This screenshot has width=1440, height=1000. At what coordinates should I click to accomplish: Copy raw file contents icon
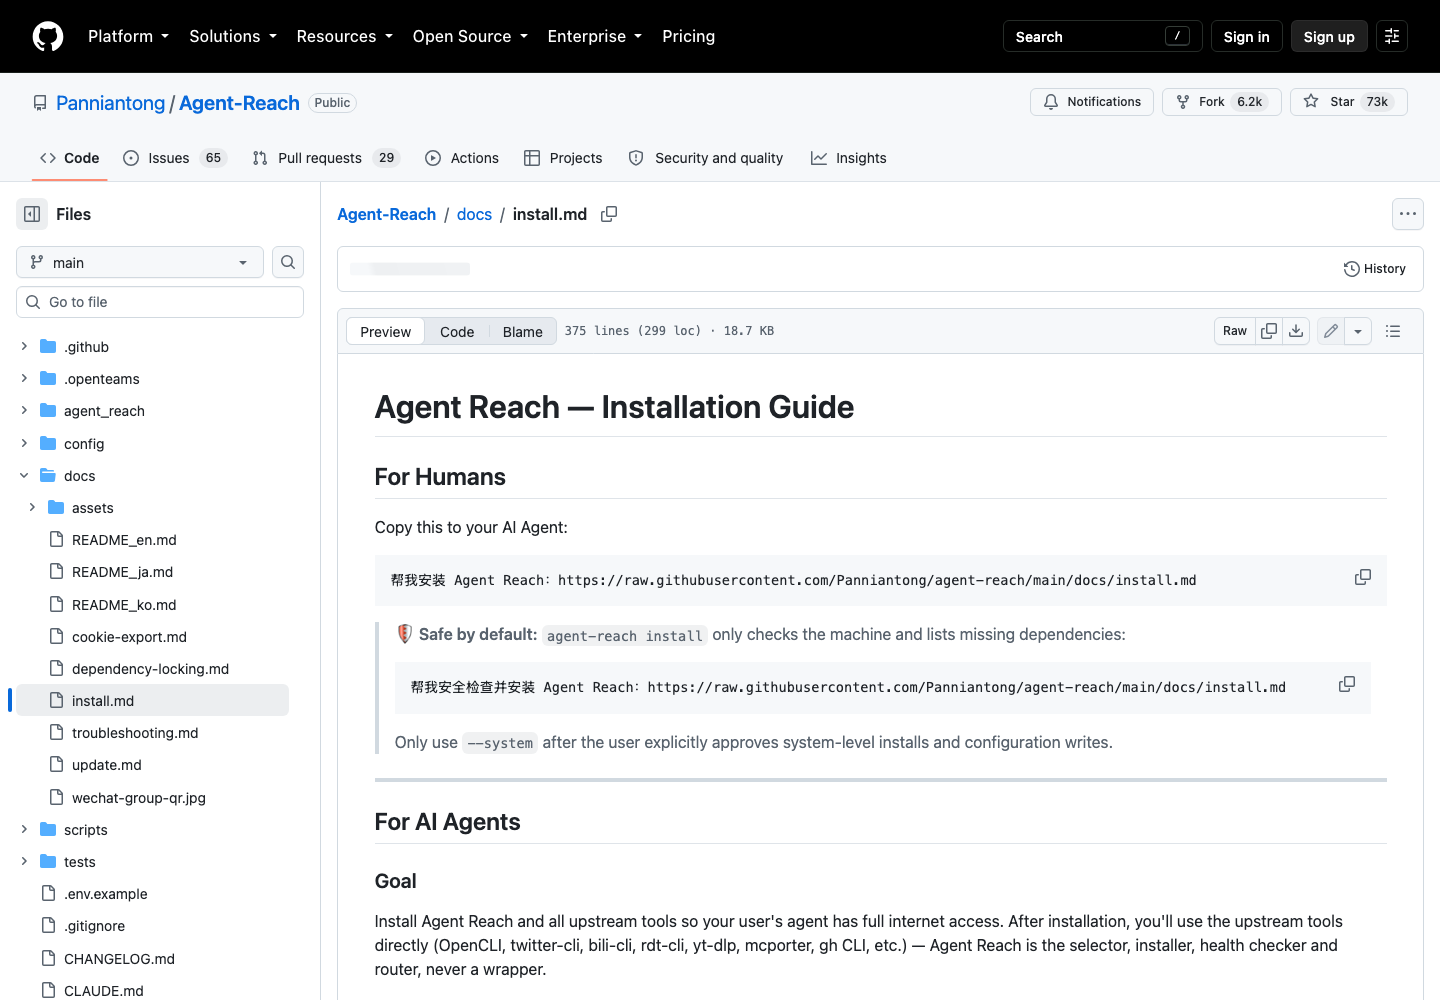(x=1269, y=331)
